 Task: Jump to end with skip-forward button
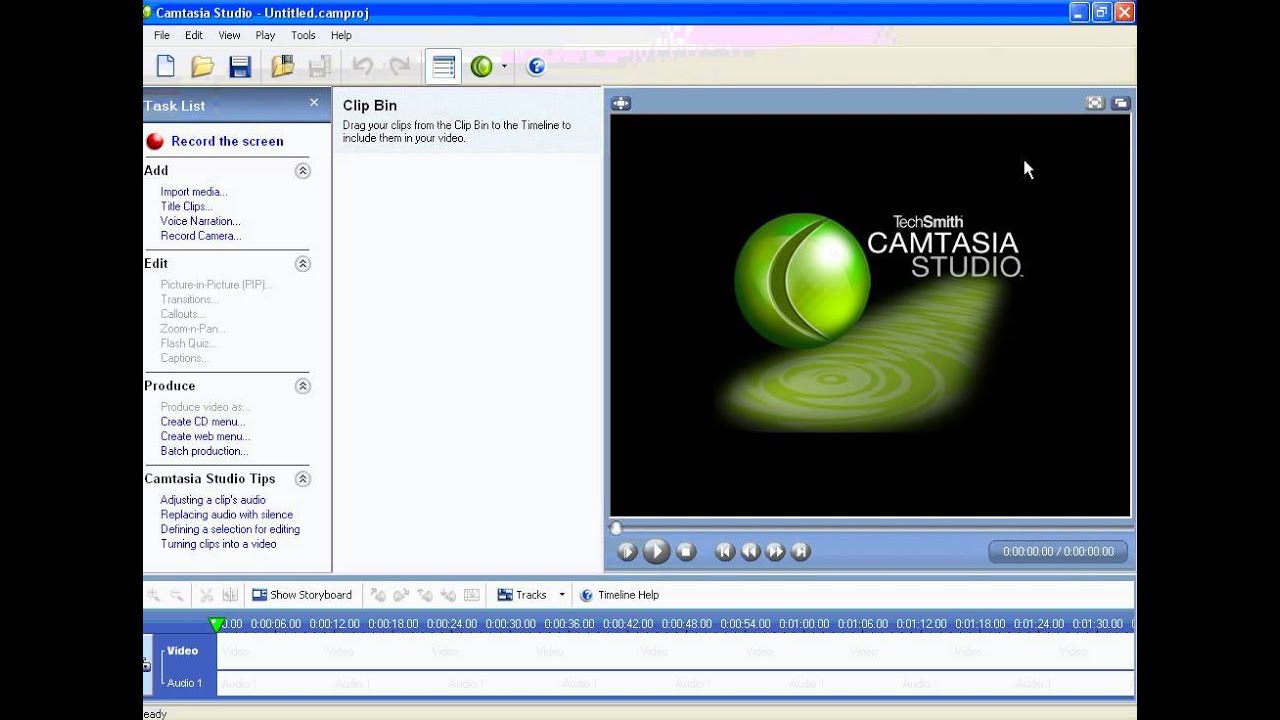(800, 551)
